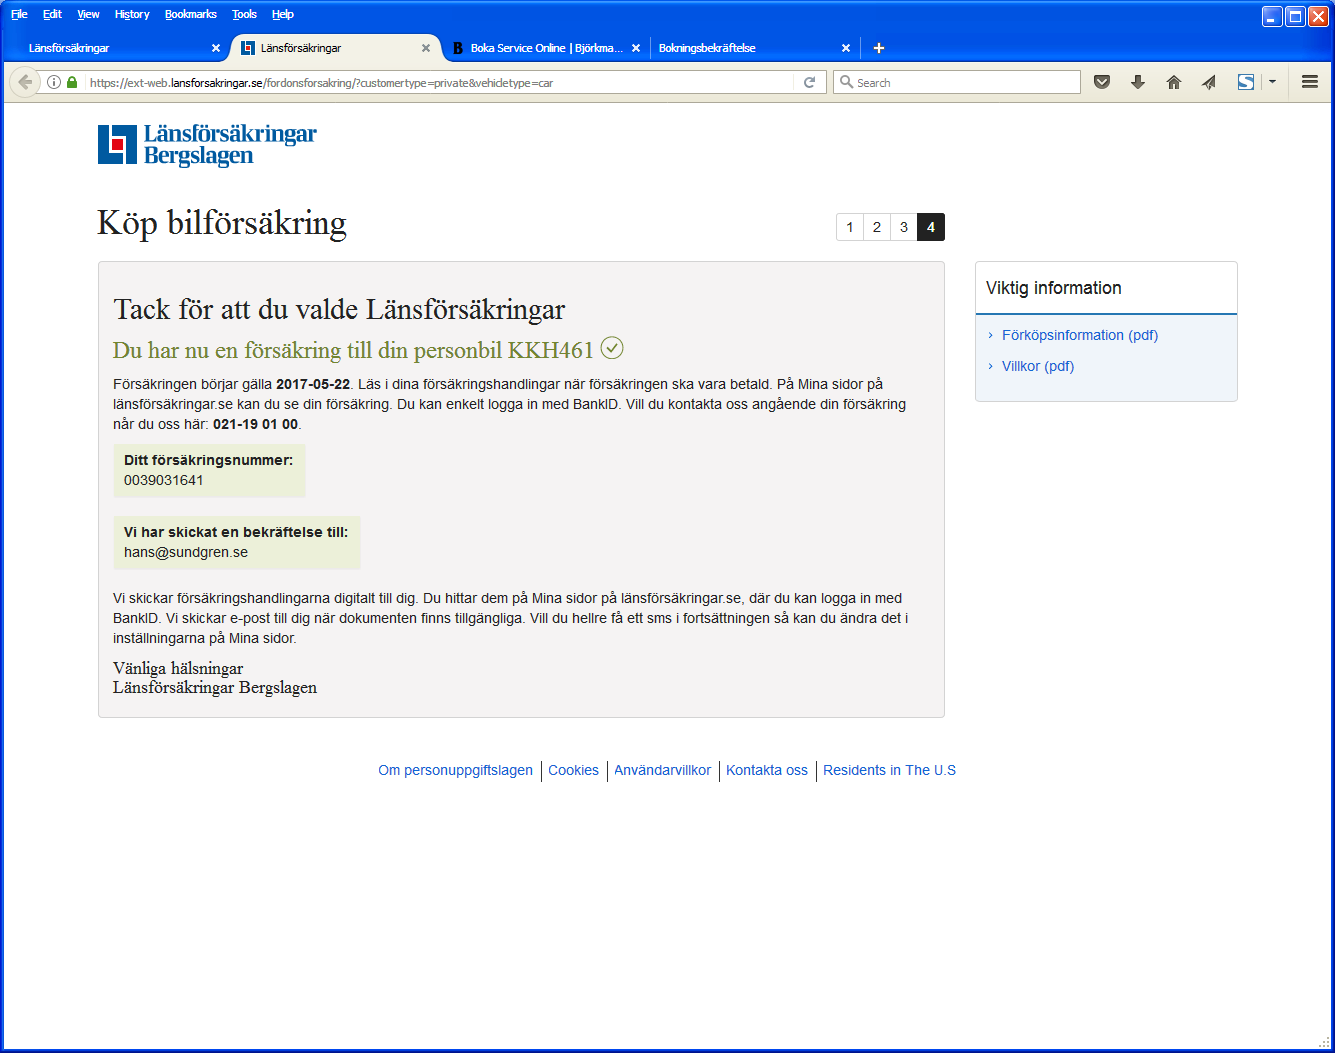Close the Bokningsbekräftelse tab
Image resolution: width=1335 pixels, height=1053 pixels.
(846, 48)
